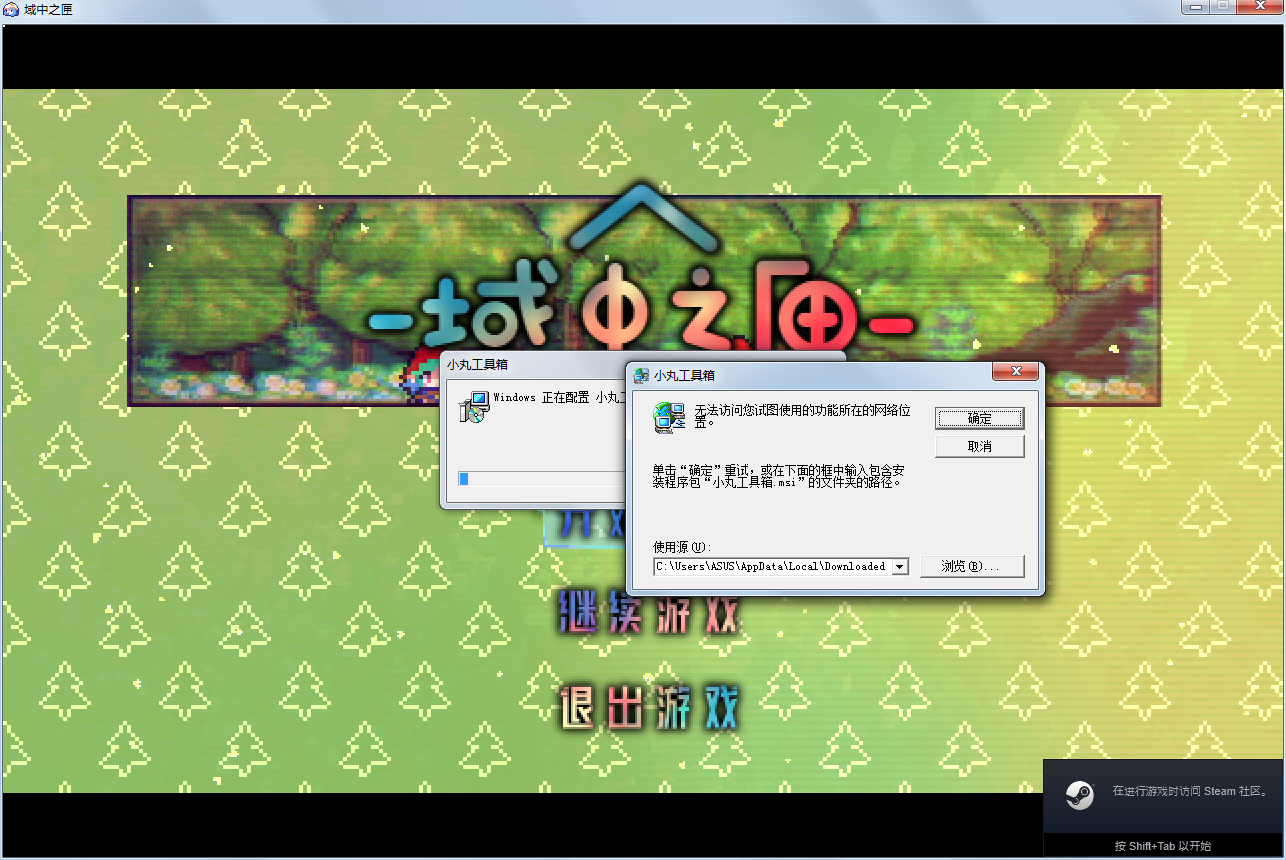Click the 域中之匣 game window icon
The width and height of the screenshot is (1286, 860).
(x=11, y=9)
